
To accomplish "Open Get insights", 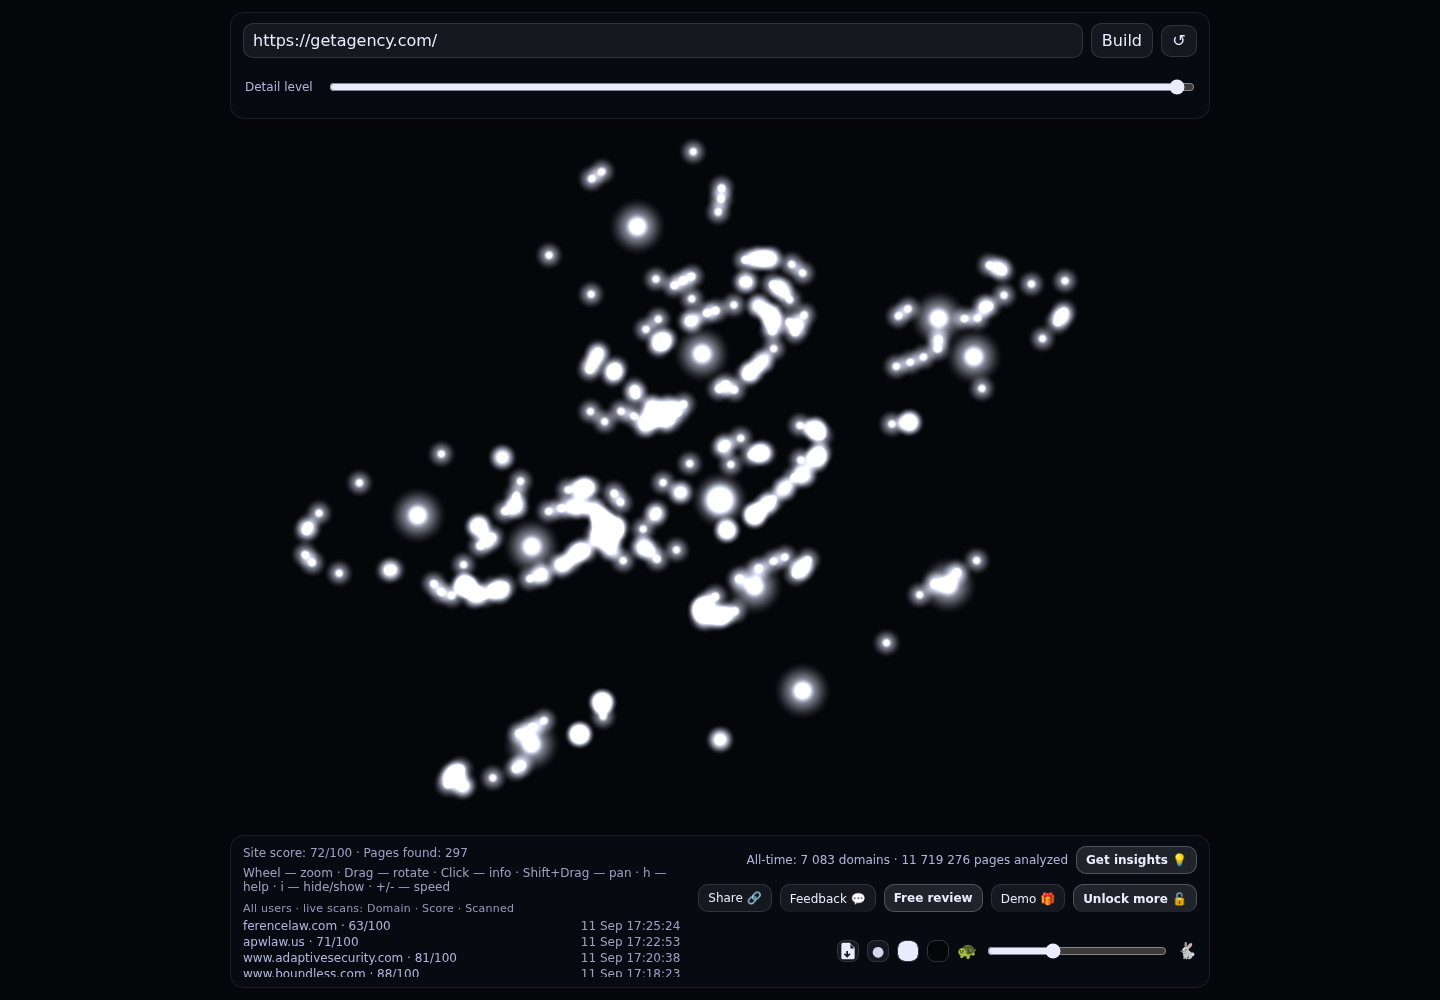I will 1136,860.
